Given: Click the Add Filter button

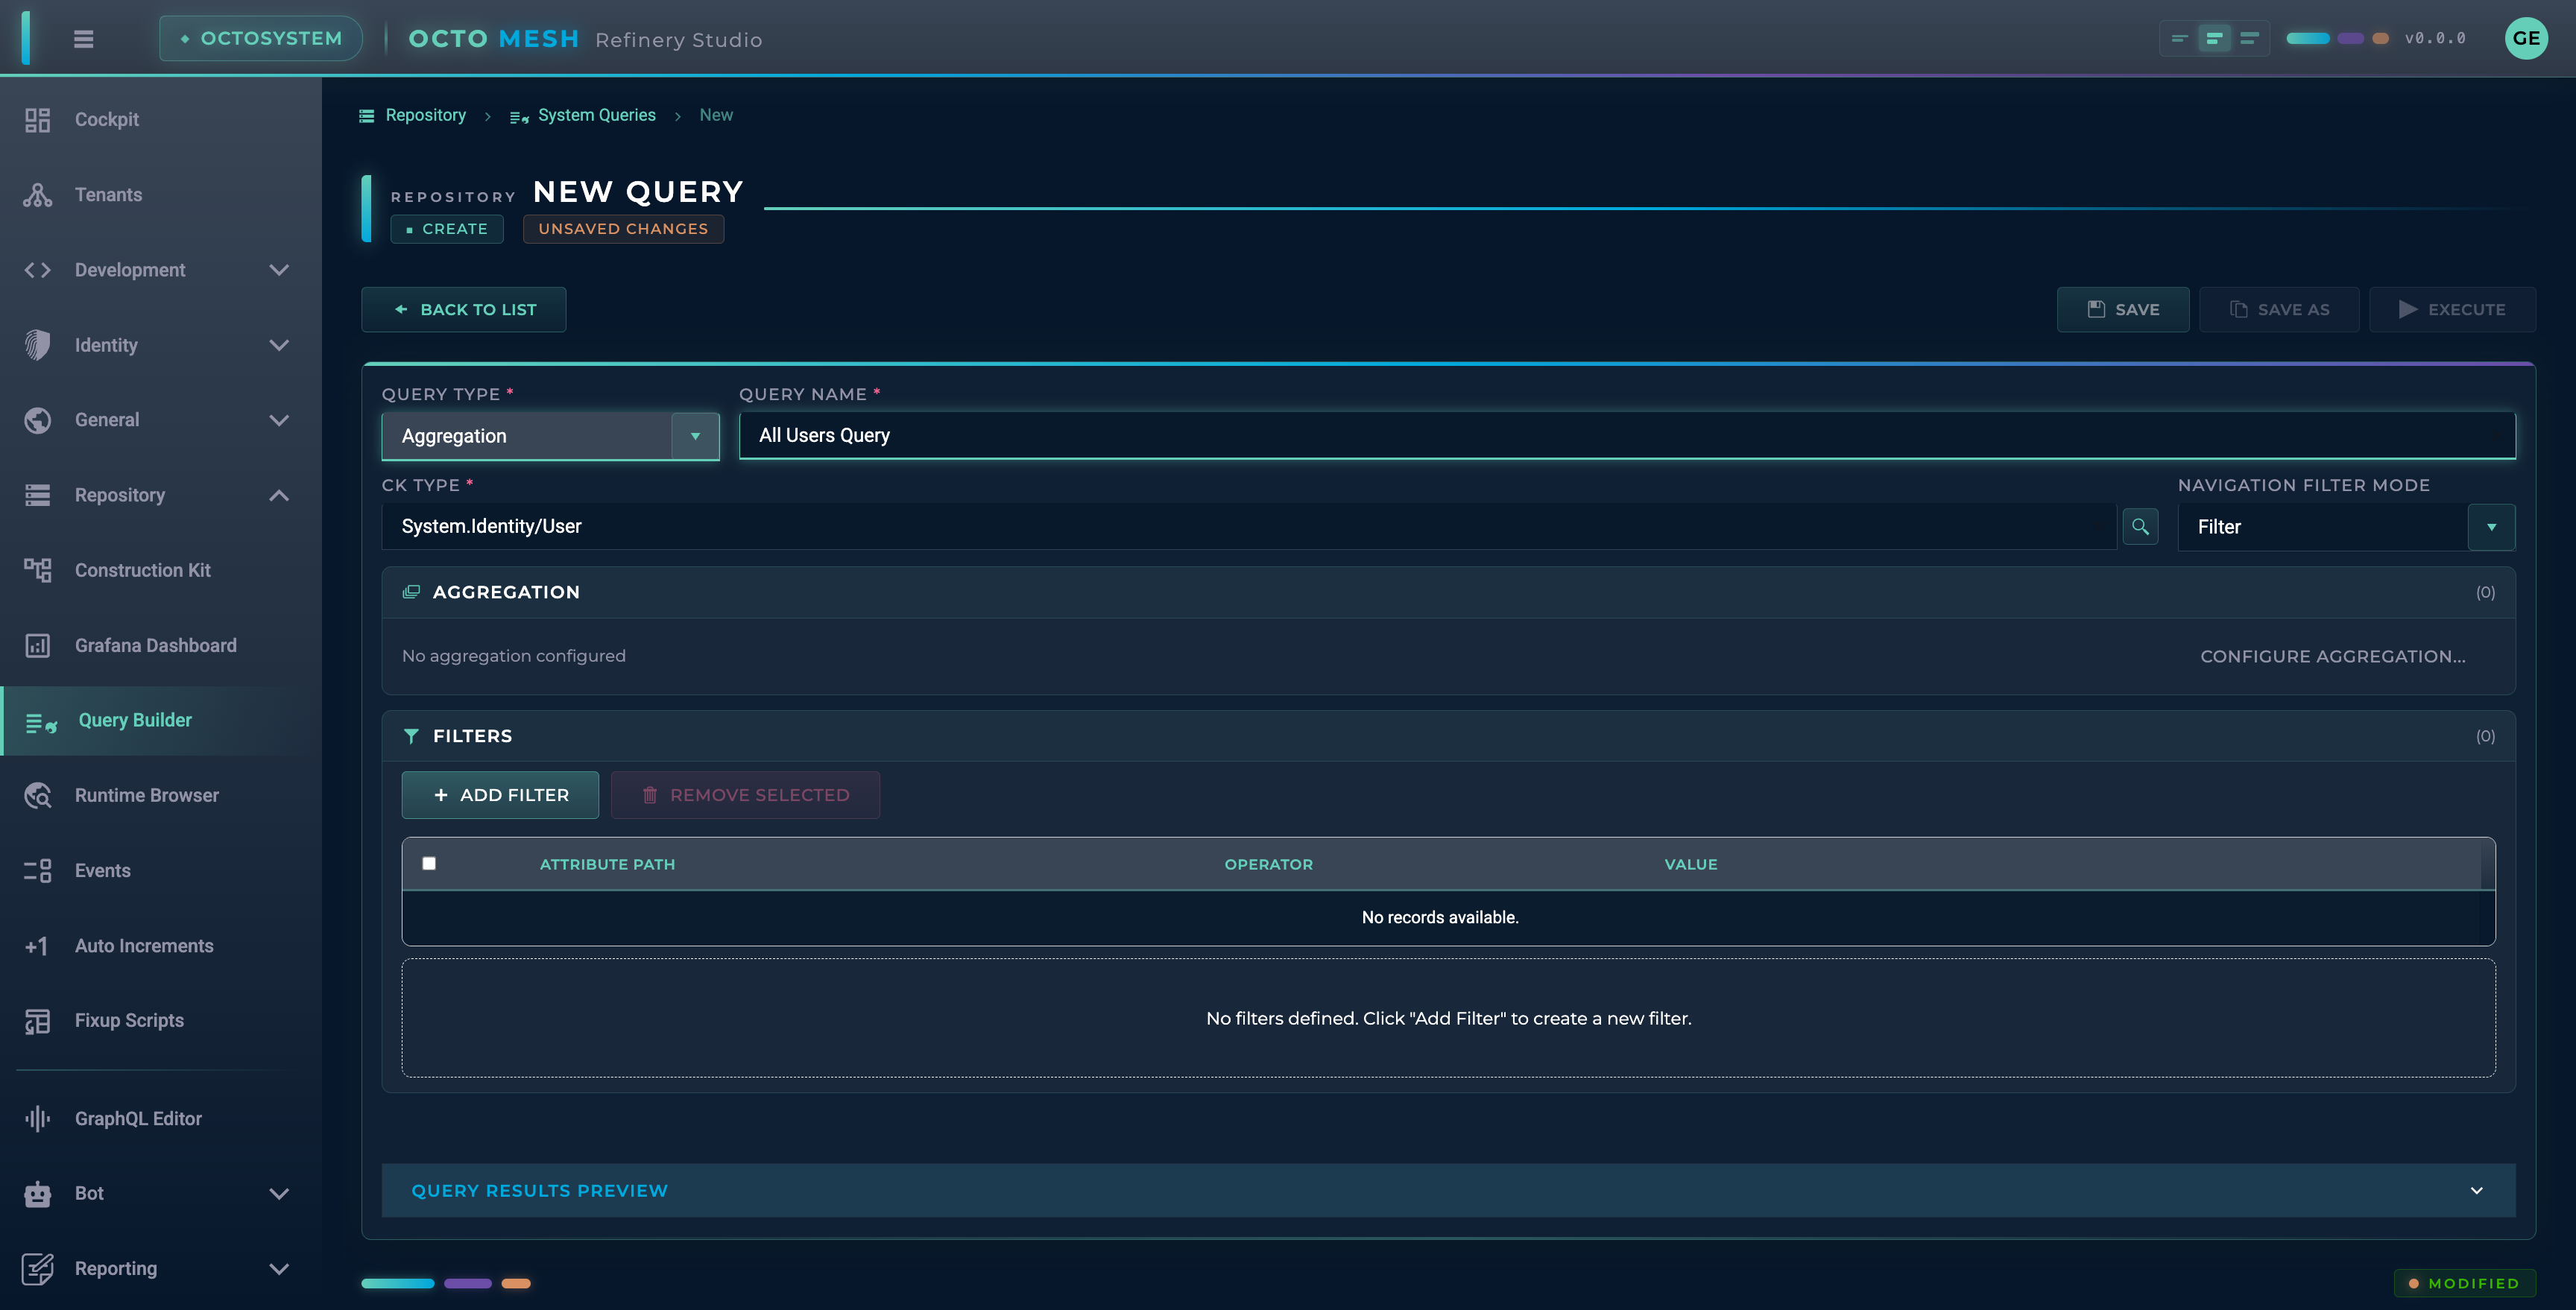Looking at the screenshot, I should coord(500,794).
